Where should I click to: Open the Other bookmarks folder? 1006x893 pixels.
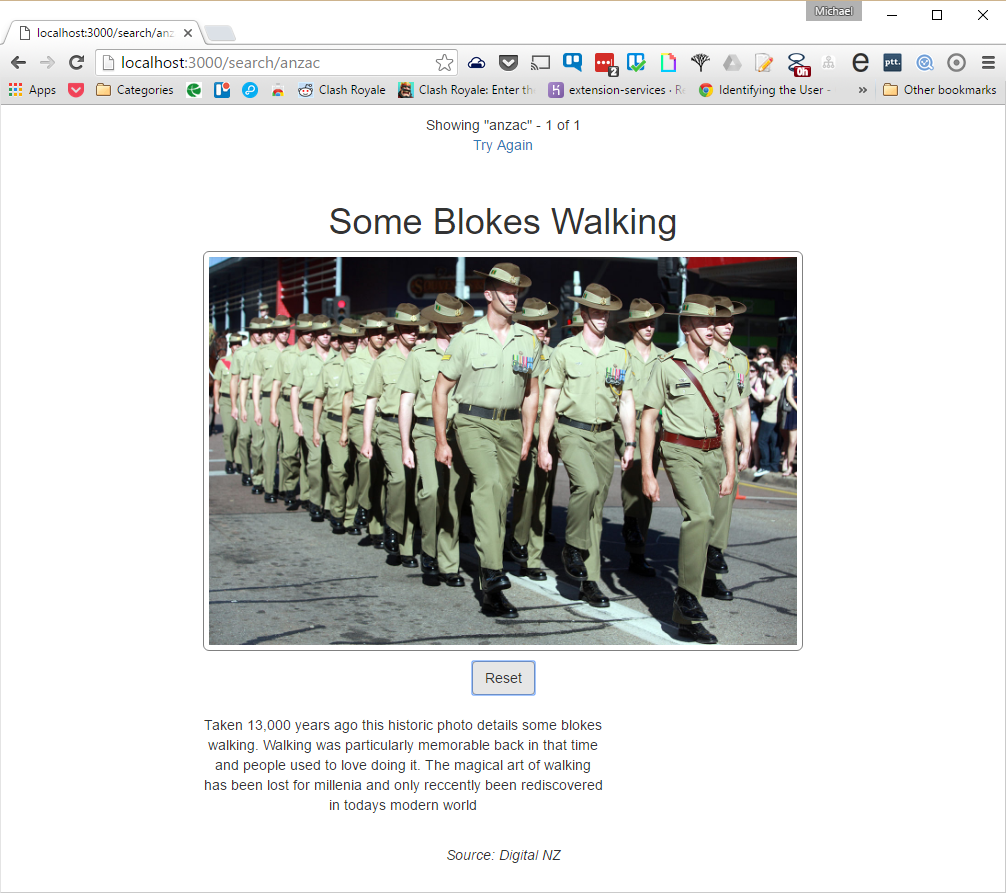click(x=939, y=90)
